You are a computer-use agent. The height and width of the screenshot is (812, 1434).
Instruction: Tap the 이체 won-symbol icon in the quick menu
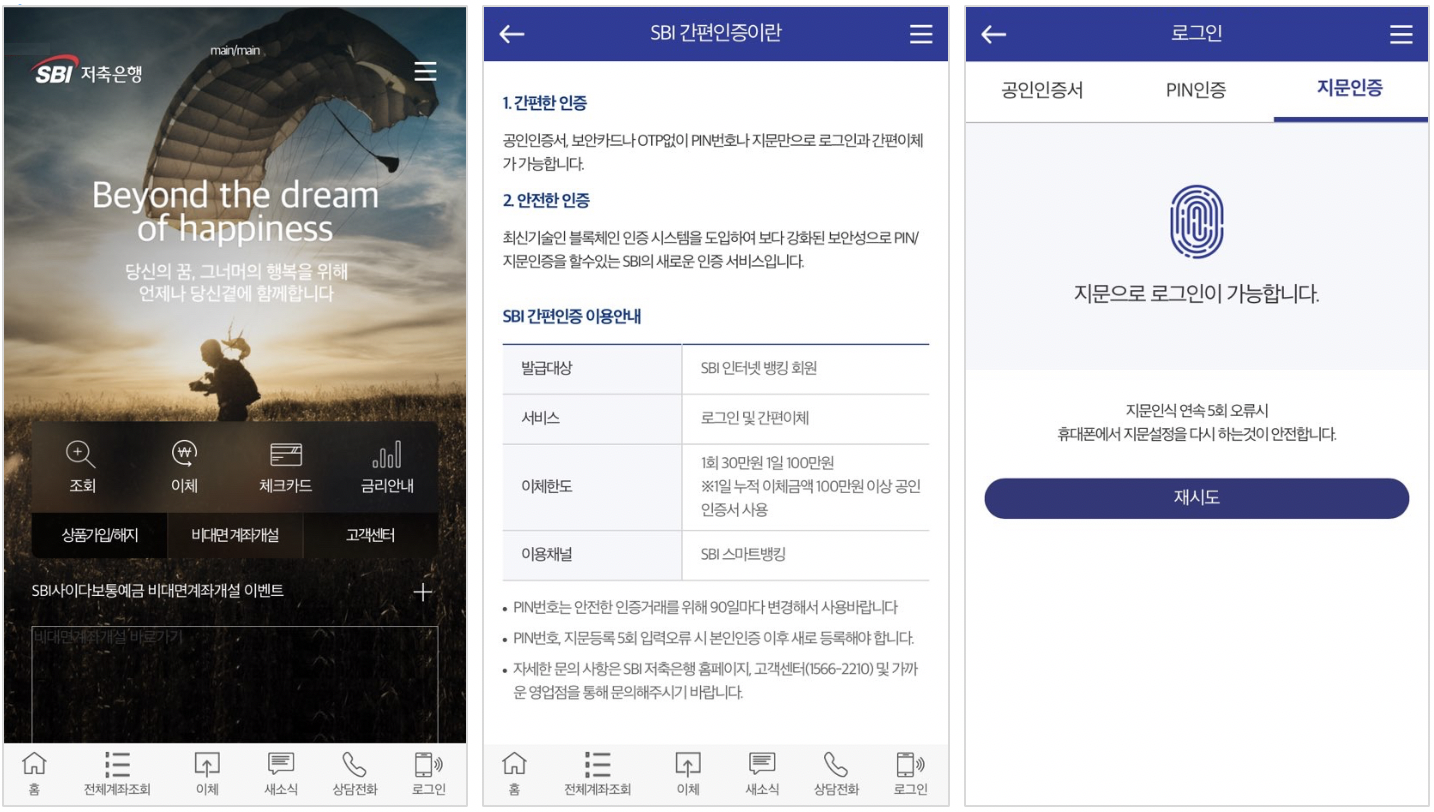[184, 455]
